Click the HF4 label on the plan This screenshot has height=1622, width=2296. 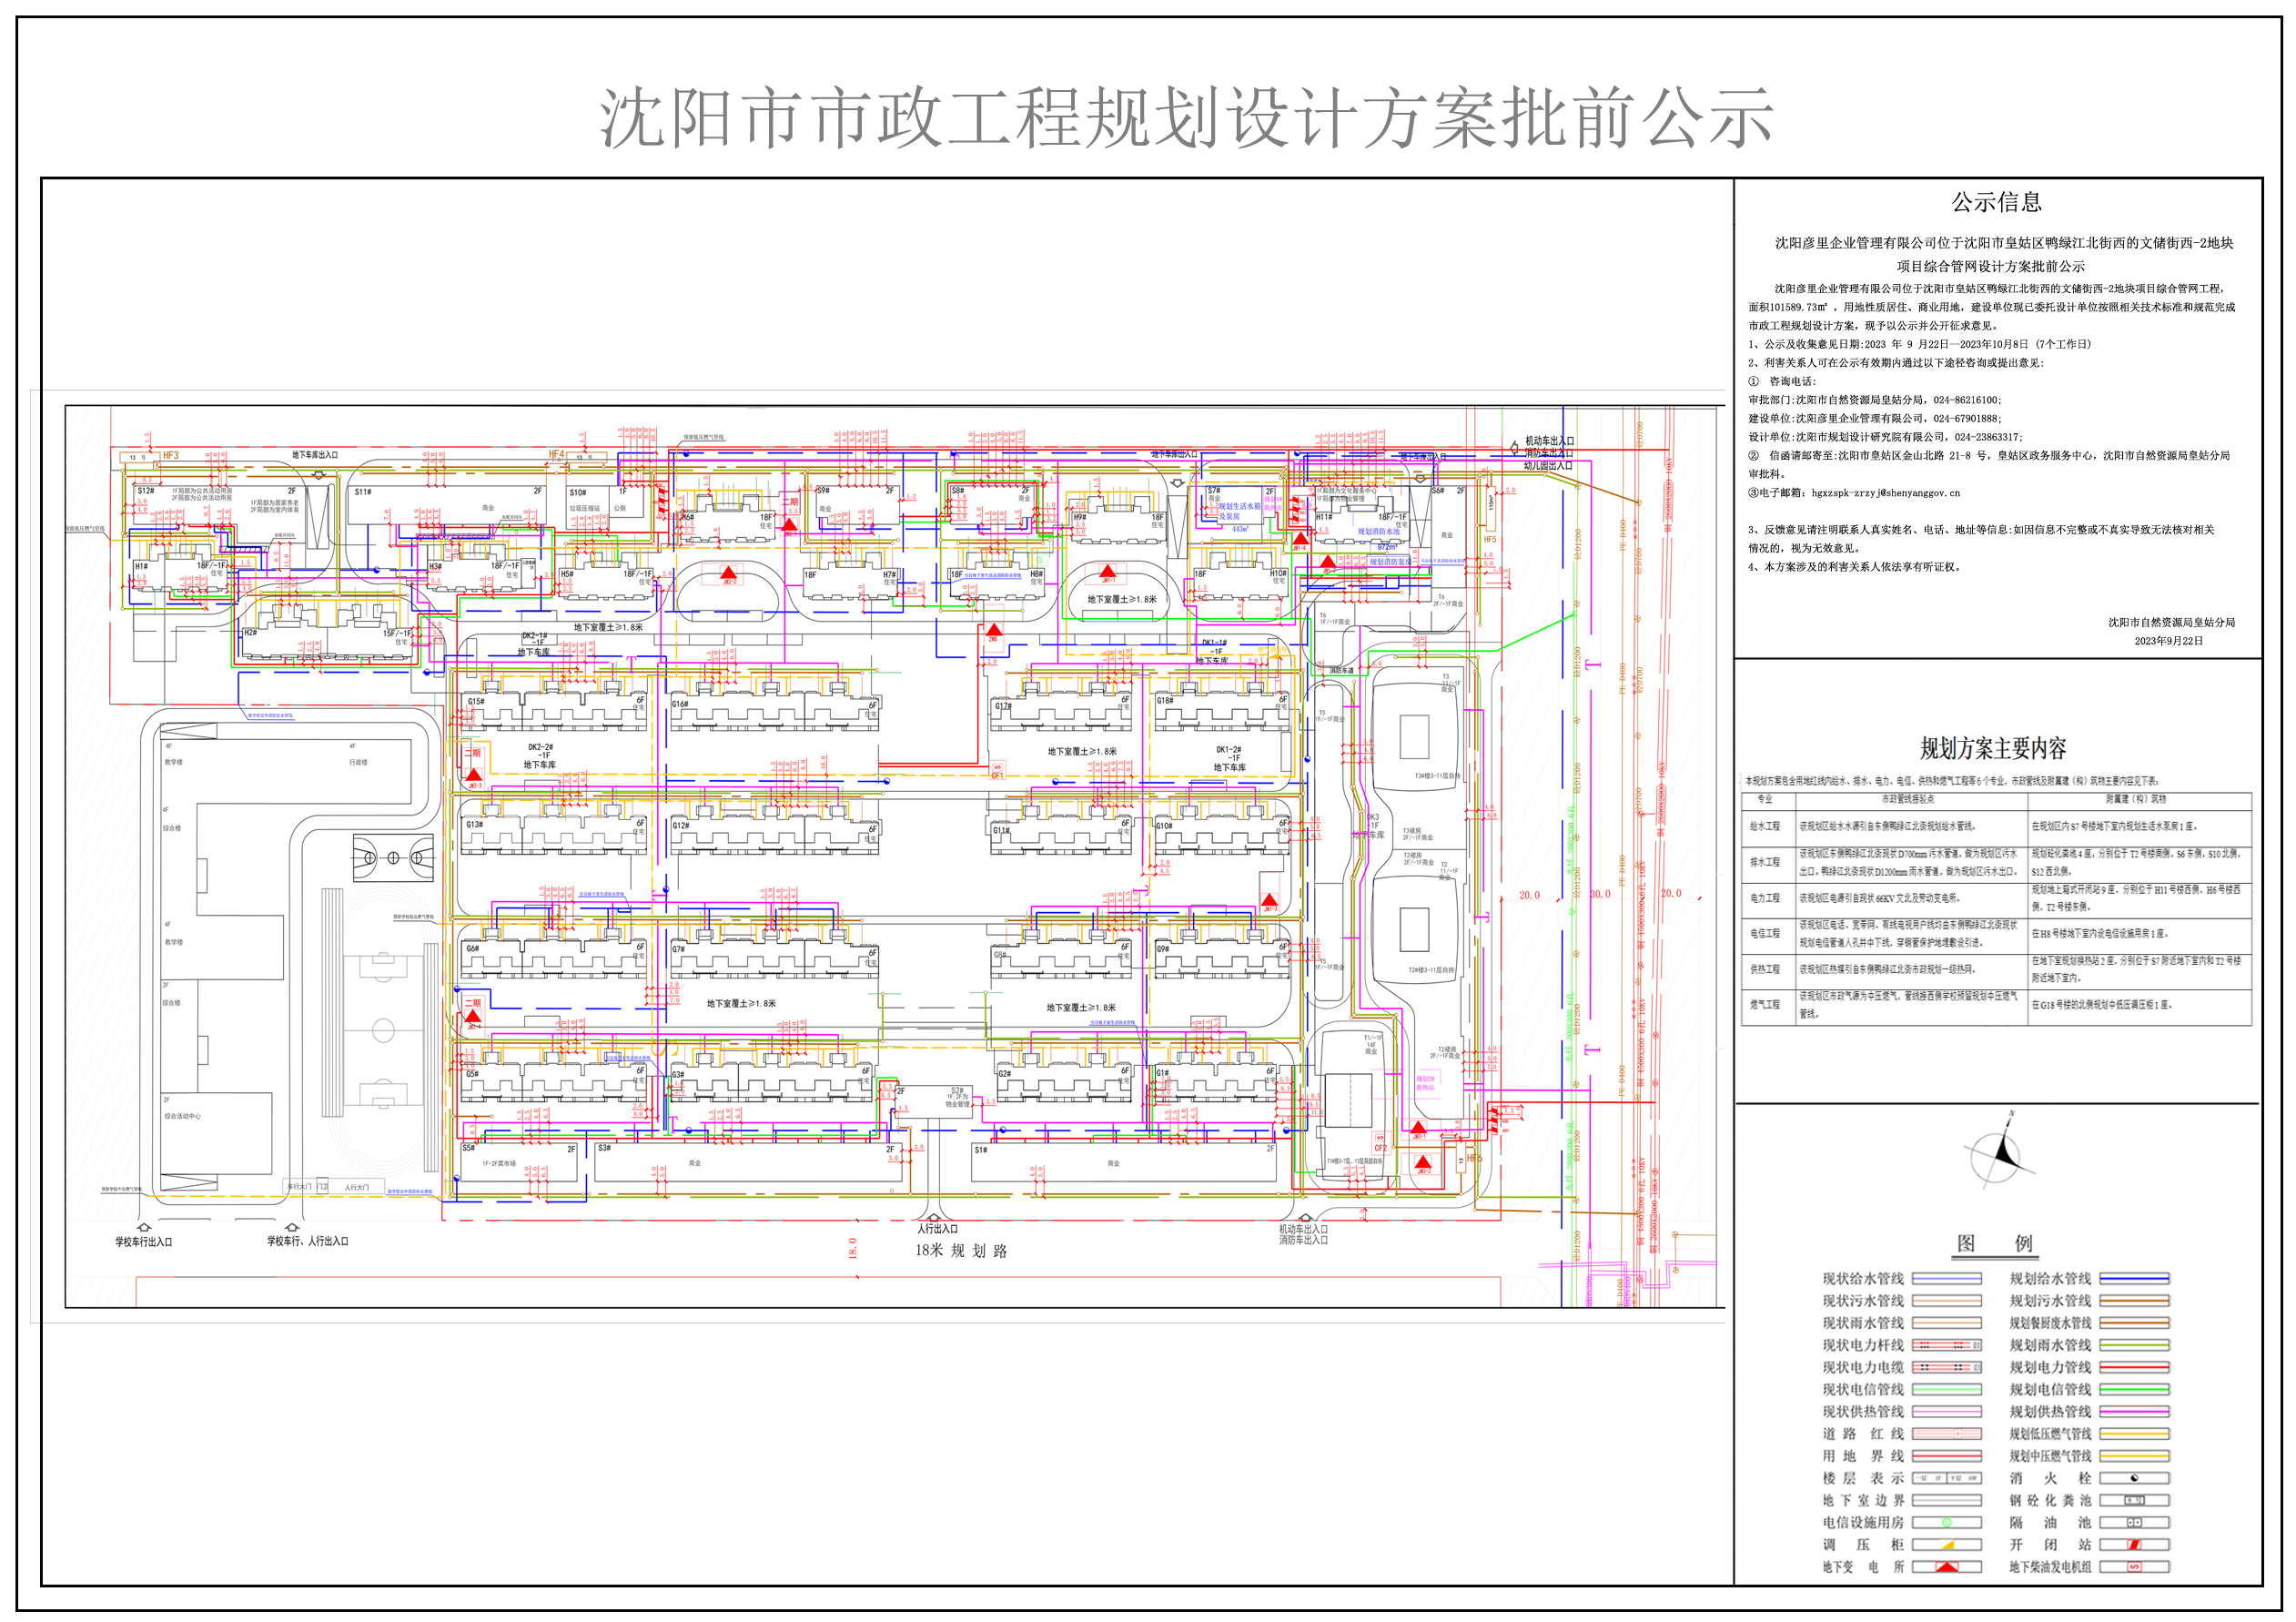point(556,455)
